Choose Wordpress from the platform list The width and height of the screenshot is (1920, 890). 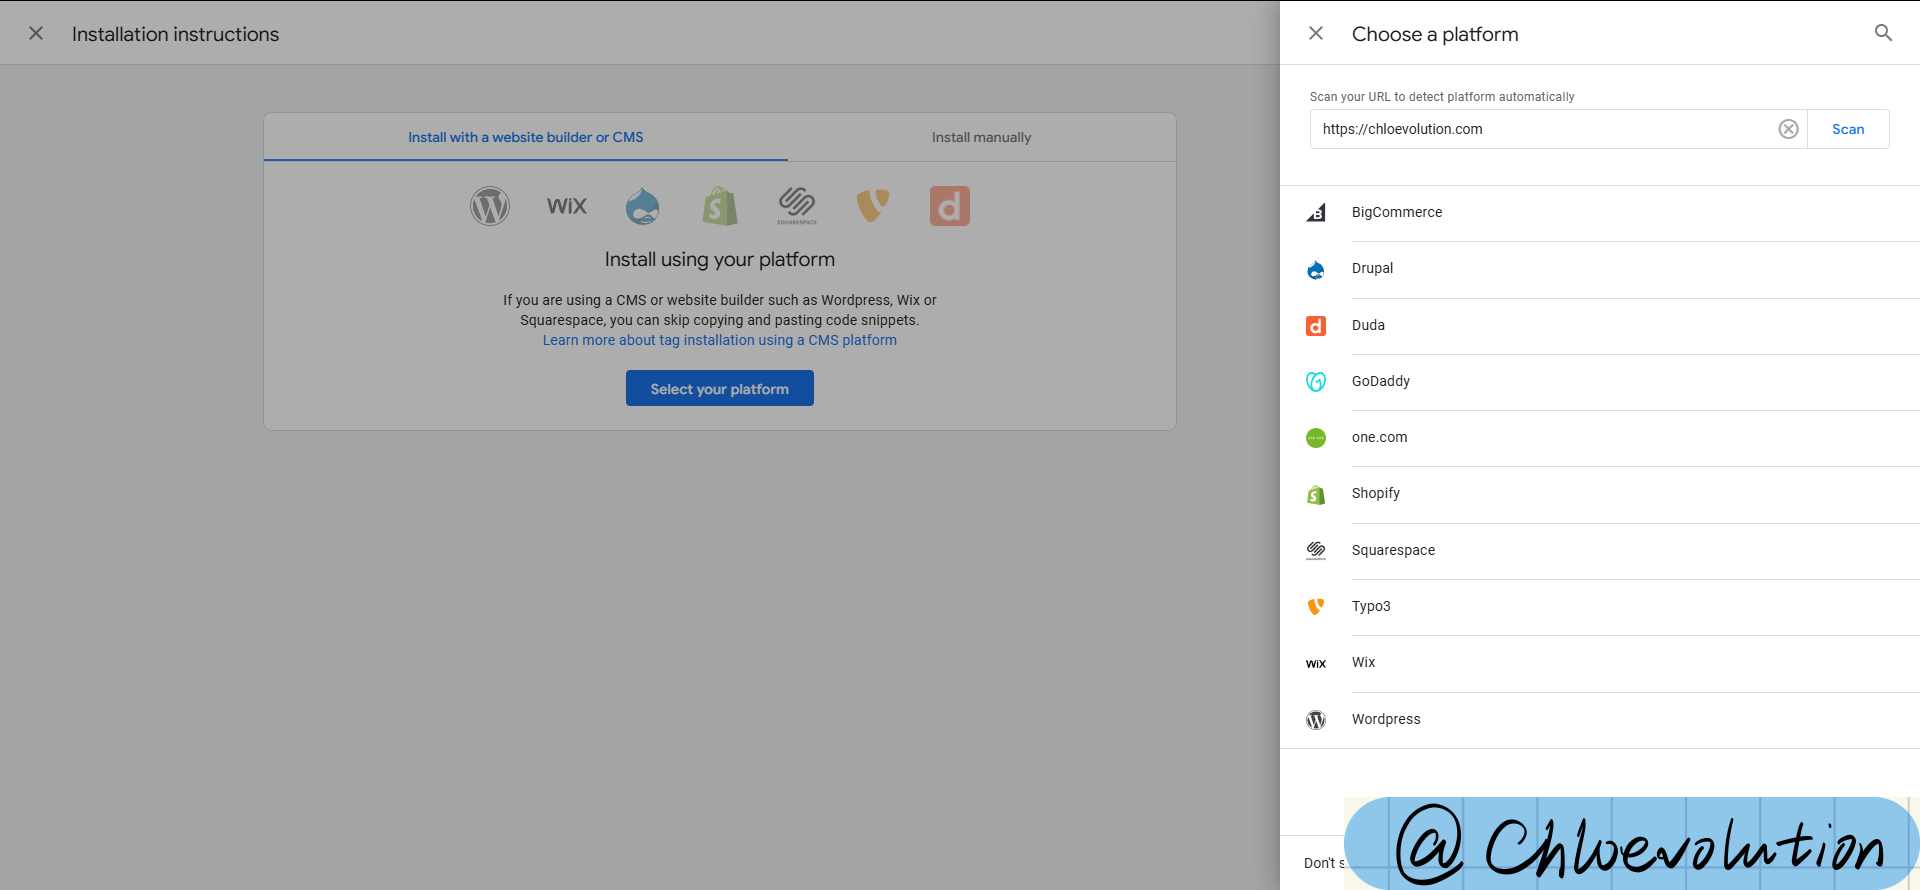point(1599,720)
